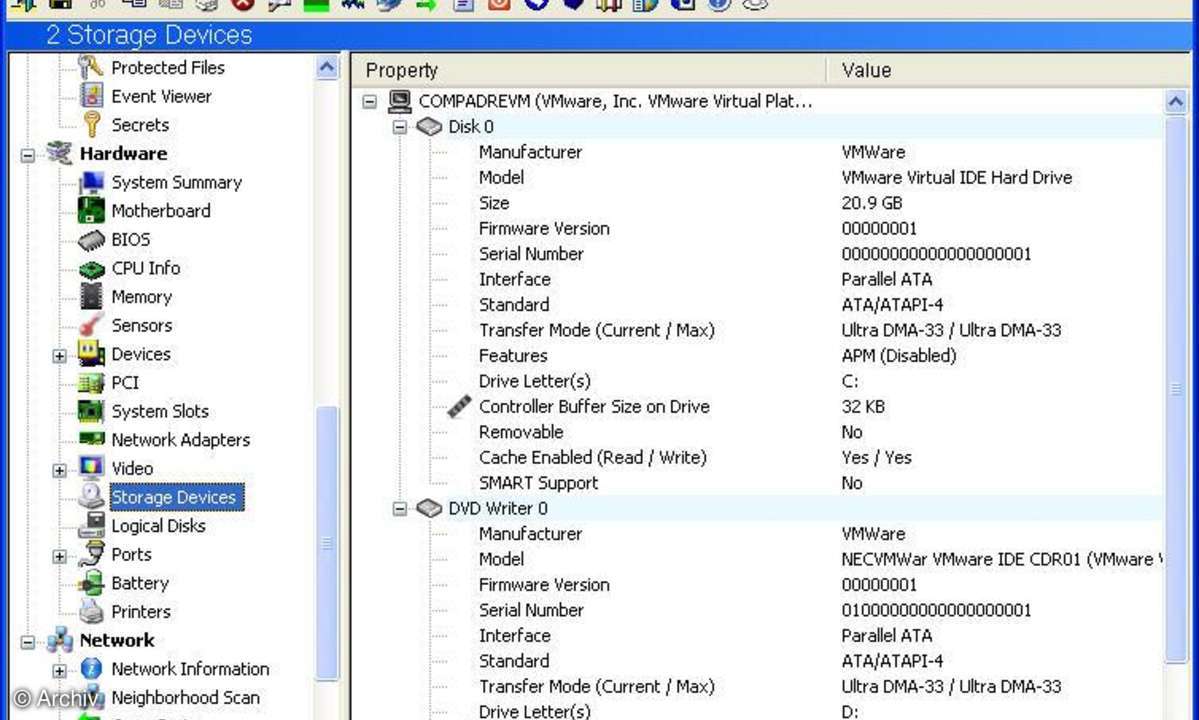Viewport: 1199px width, 720px height.
Task: Select Event Viewer in the tree
Action: [x=161, y=96]
